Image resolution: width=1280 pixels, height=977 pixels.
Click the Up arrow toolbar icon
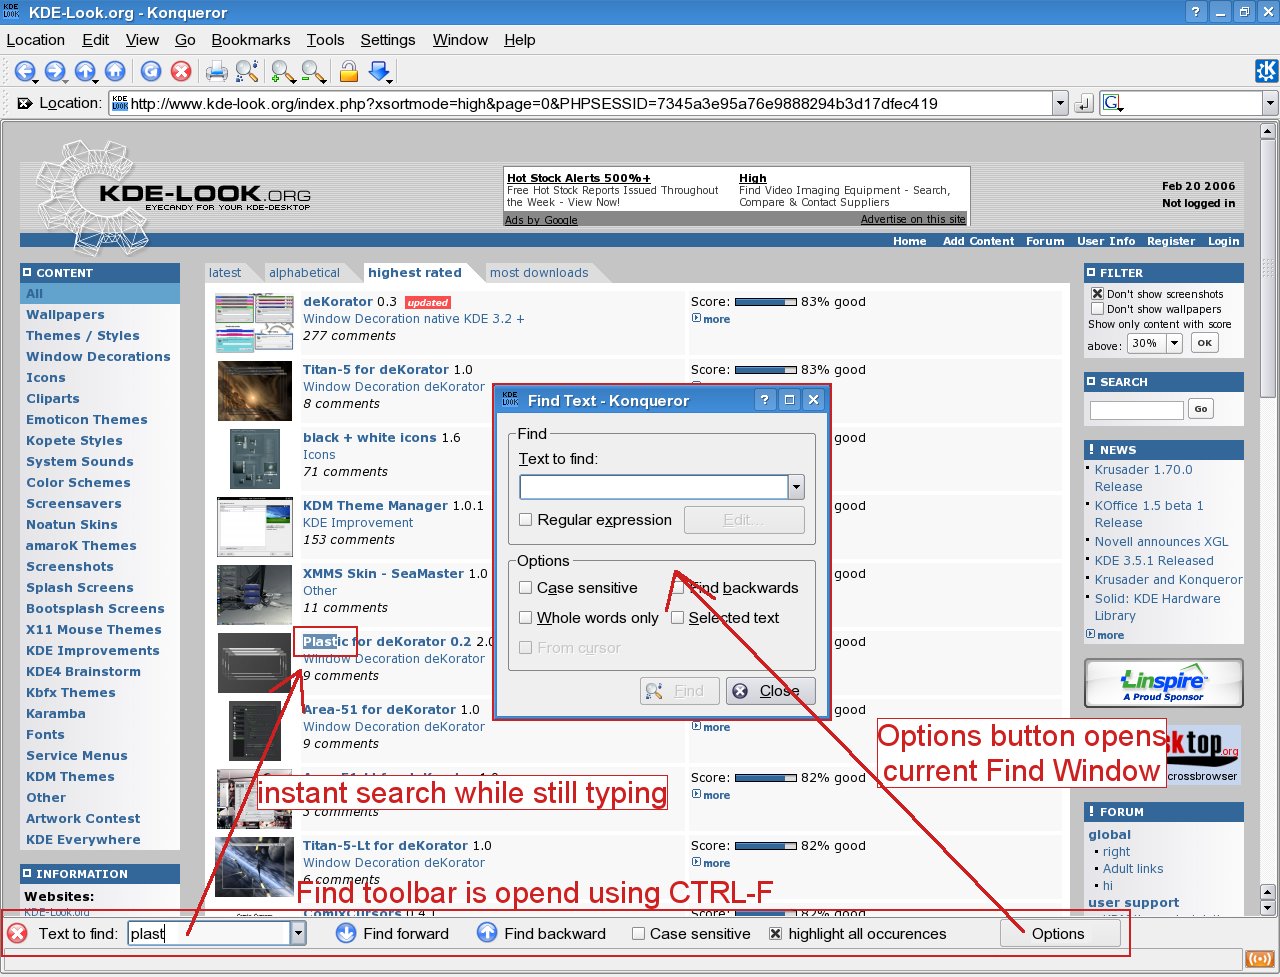click(85, 71)
